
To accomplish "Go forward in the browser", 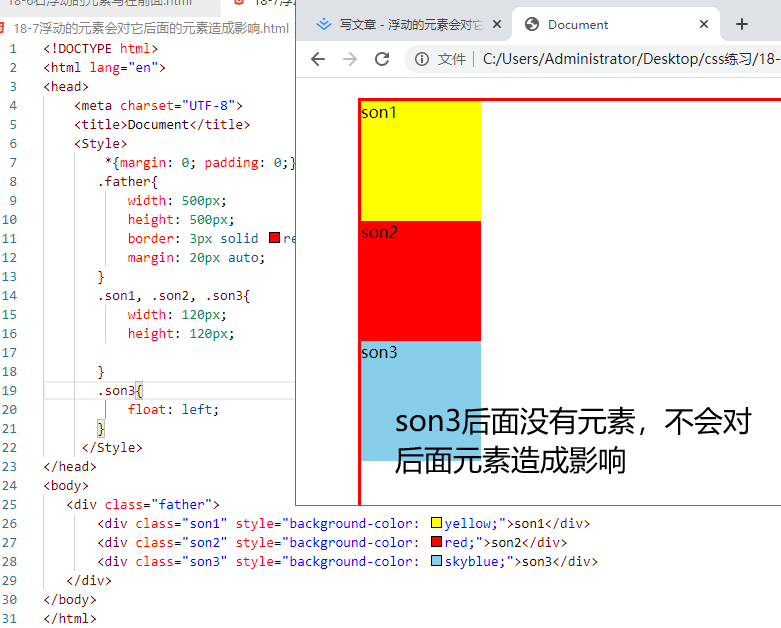I will [350, 59].
